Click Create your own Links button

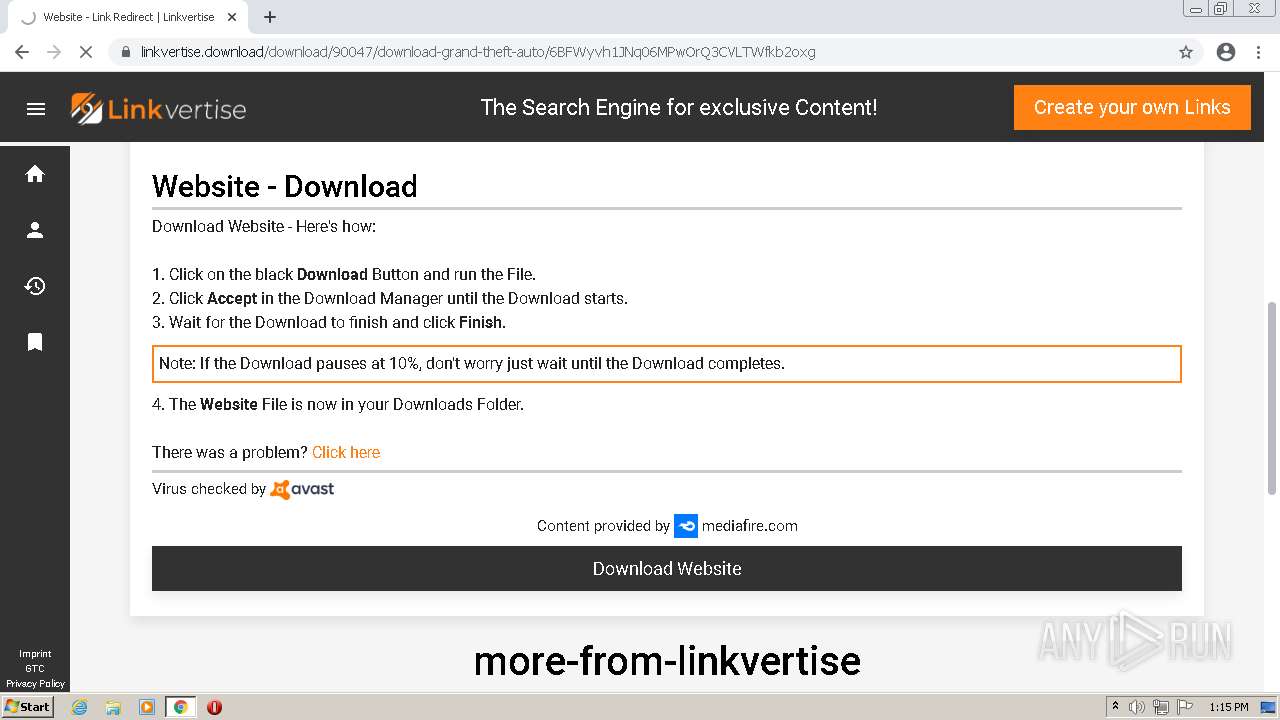point(1132,107)
